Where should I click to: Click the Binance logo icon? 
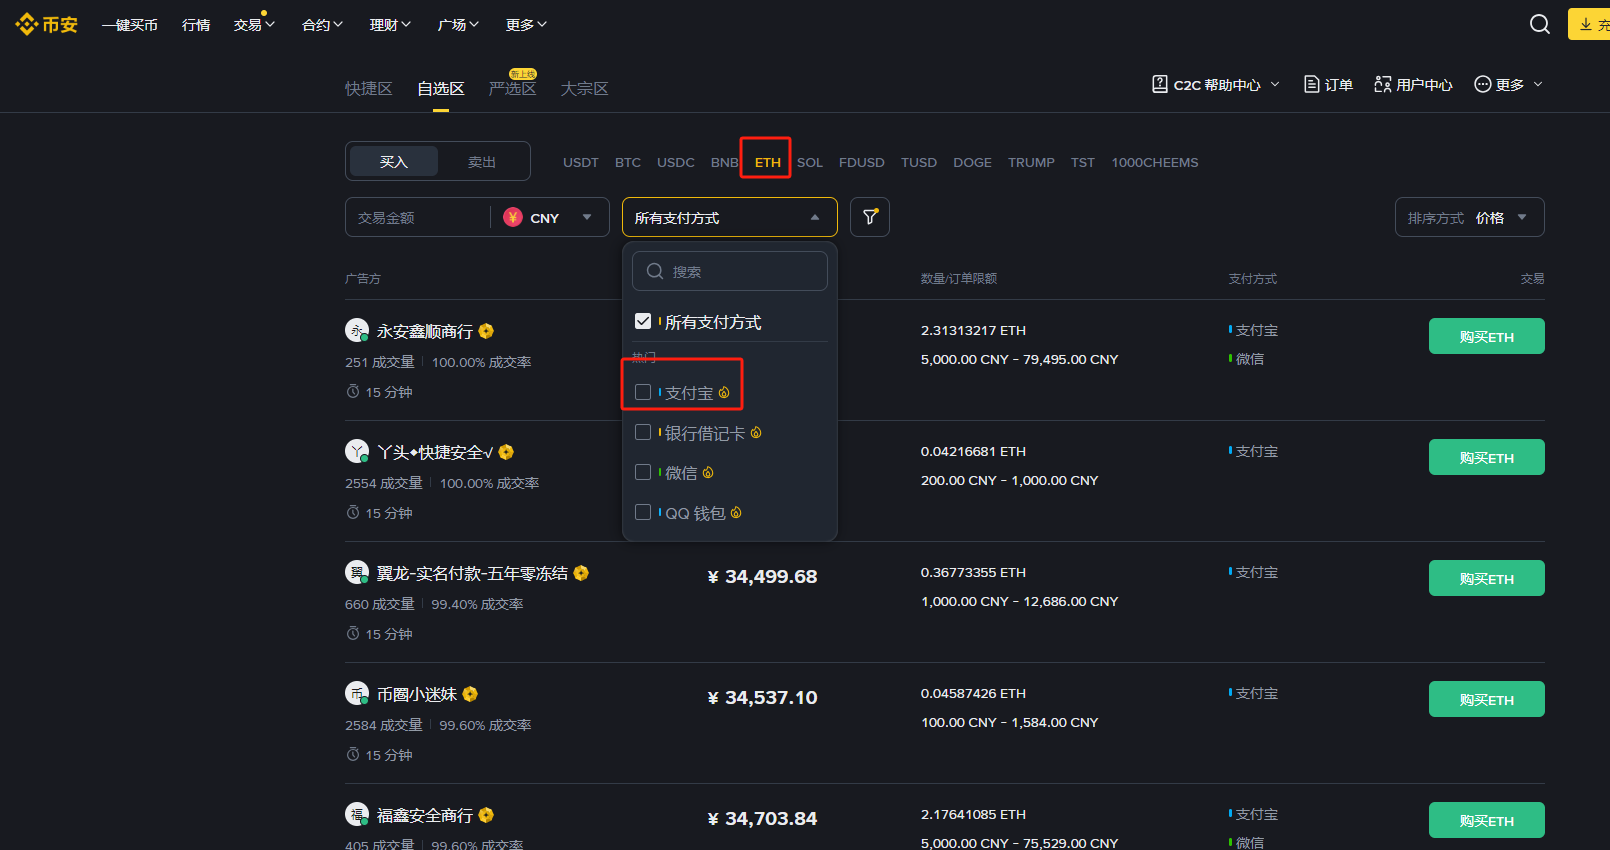[26, 24]
